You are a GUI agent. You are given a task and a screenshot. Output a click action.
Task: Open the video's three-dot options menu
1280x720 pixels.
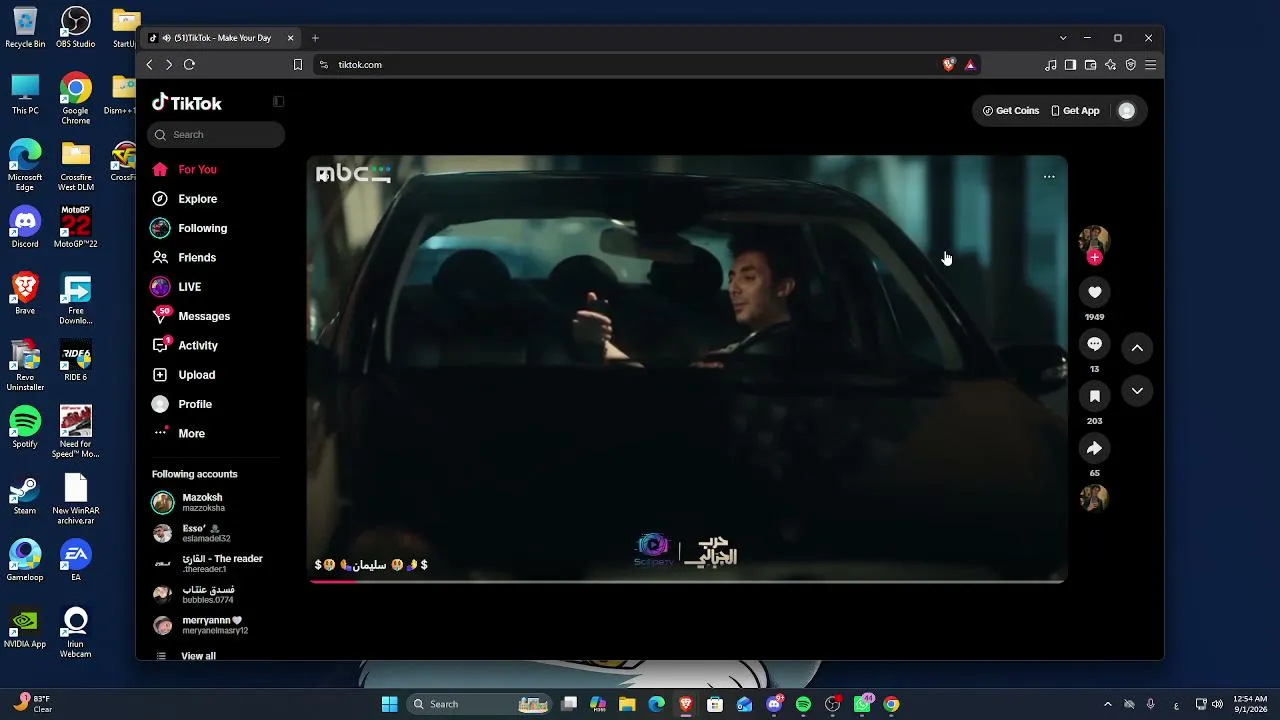click(1049, 176)
